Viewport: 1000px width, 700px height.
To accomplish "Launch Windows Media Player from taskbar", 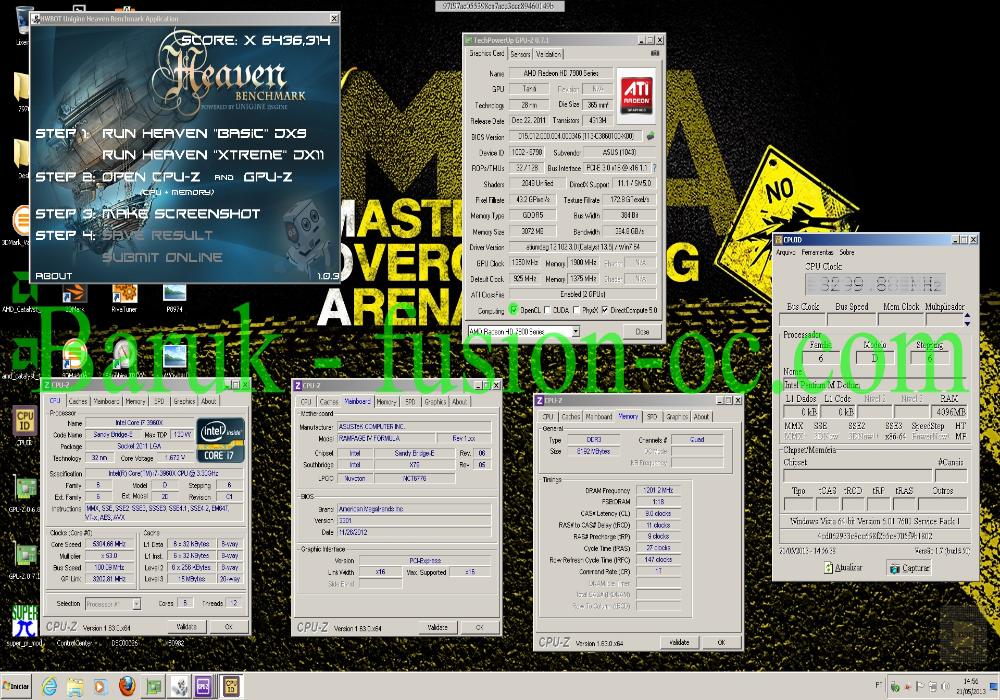I will pos(100,687).
